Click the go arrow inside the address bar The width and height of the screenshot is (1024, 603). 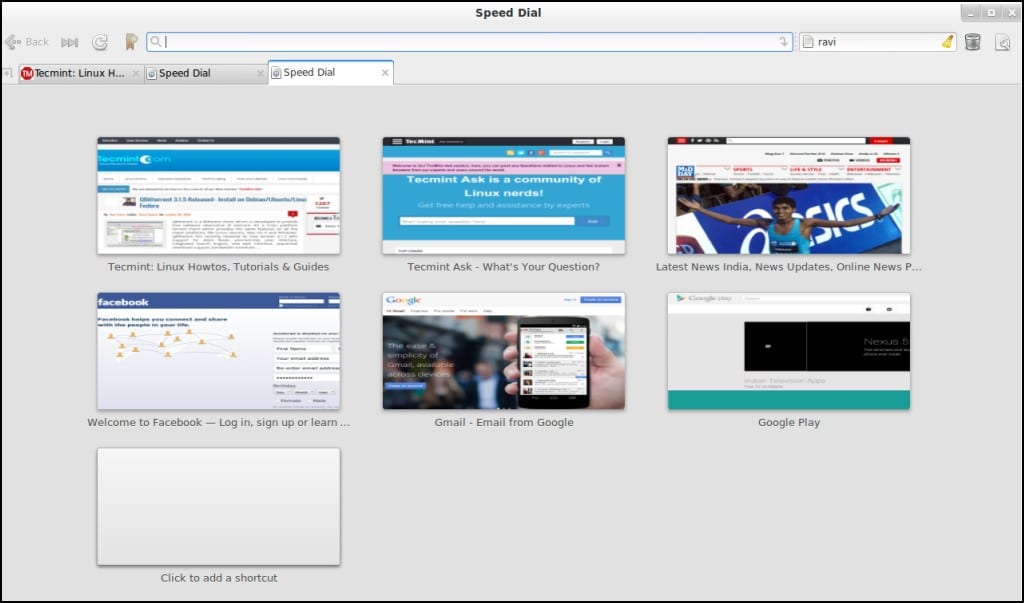click(783, 42)
